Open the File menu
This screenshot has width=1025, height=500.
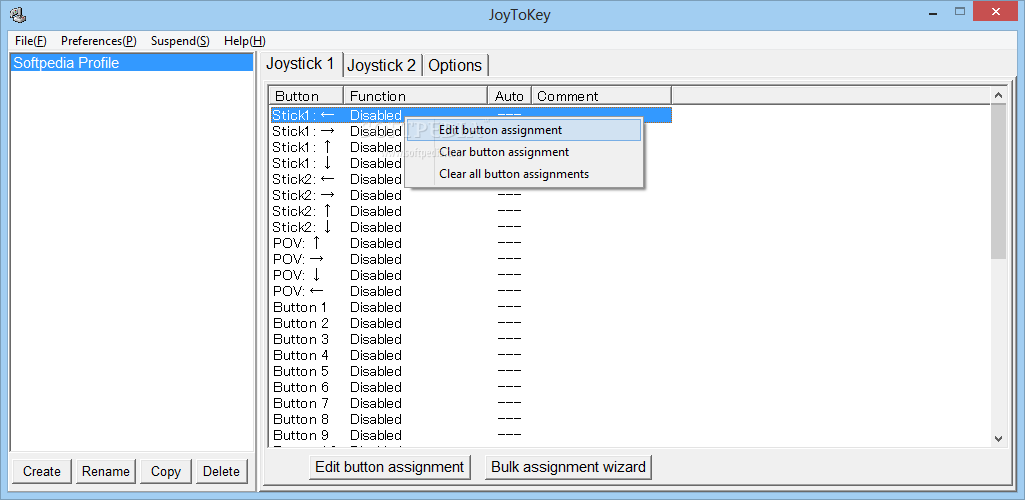[30, 41]
